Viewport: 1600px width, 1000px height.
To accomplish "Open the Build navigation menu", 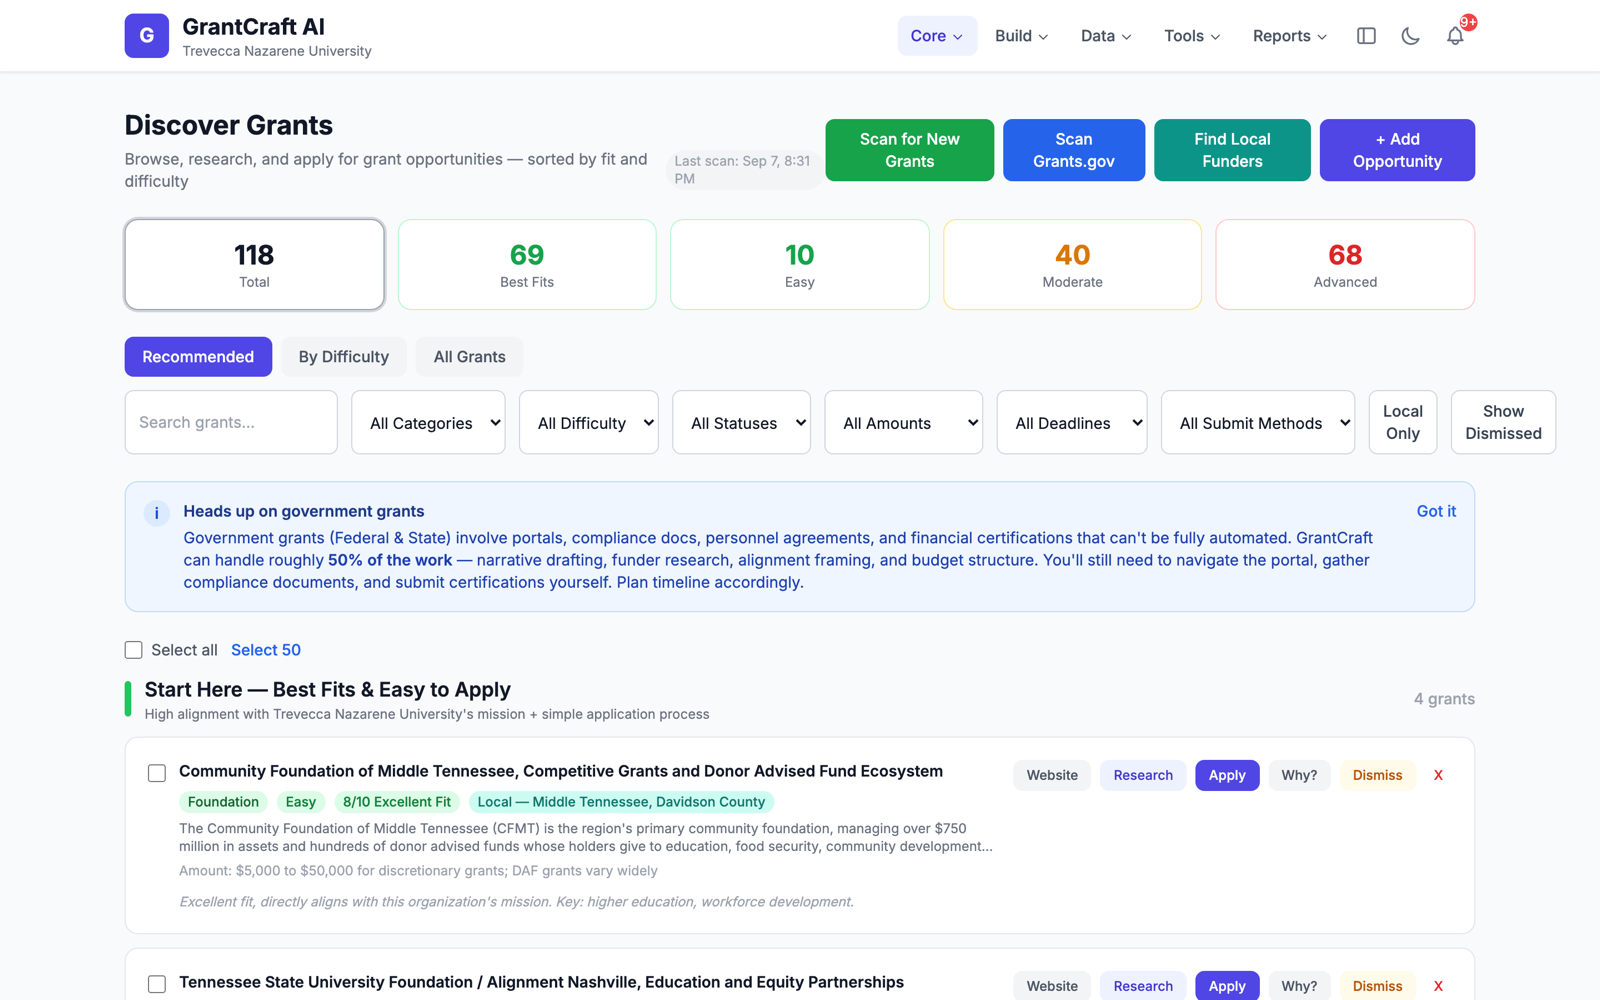I will click(1021, 36).
